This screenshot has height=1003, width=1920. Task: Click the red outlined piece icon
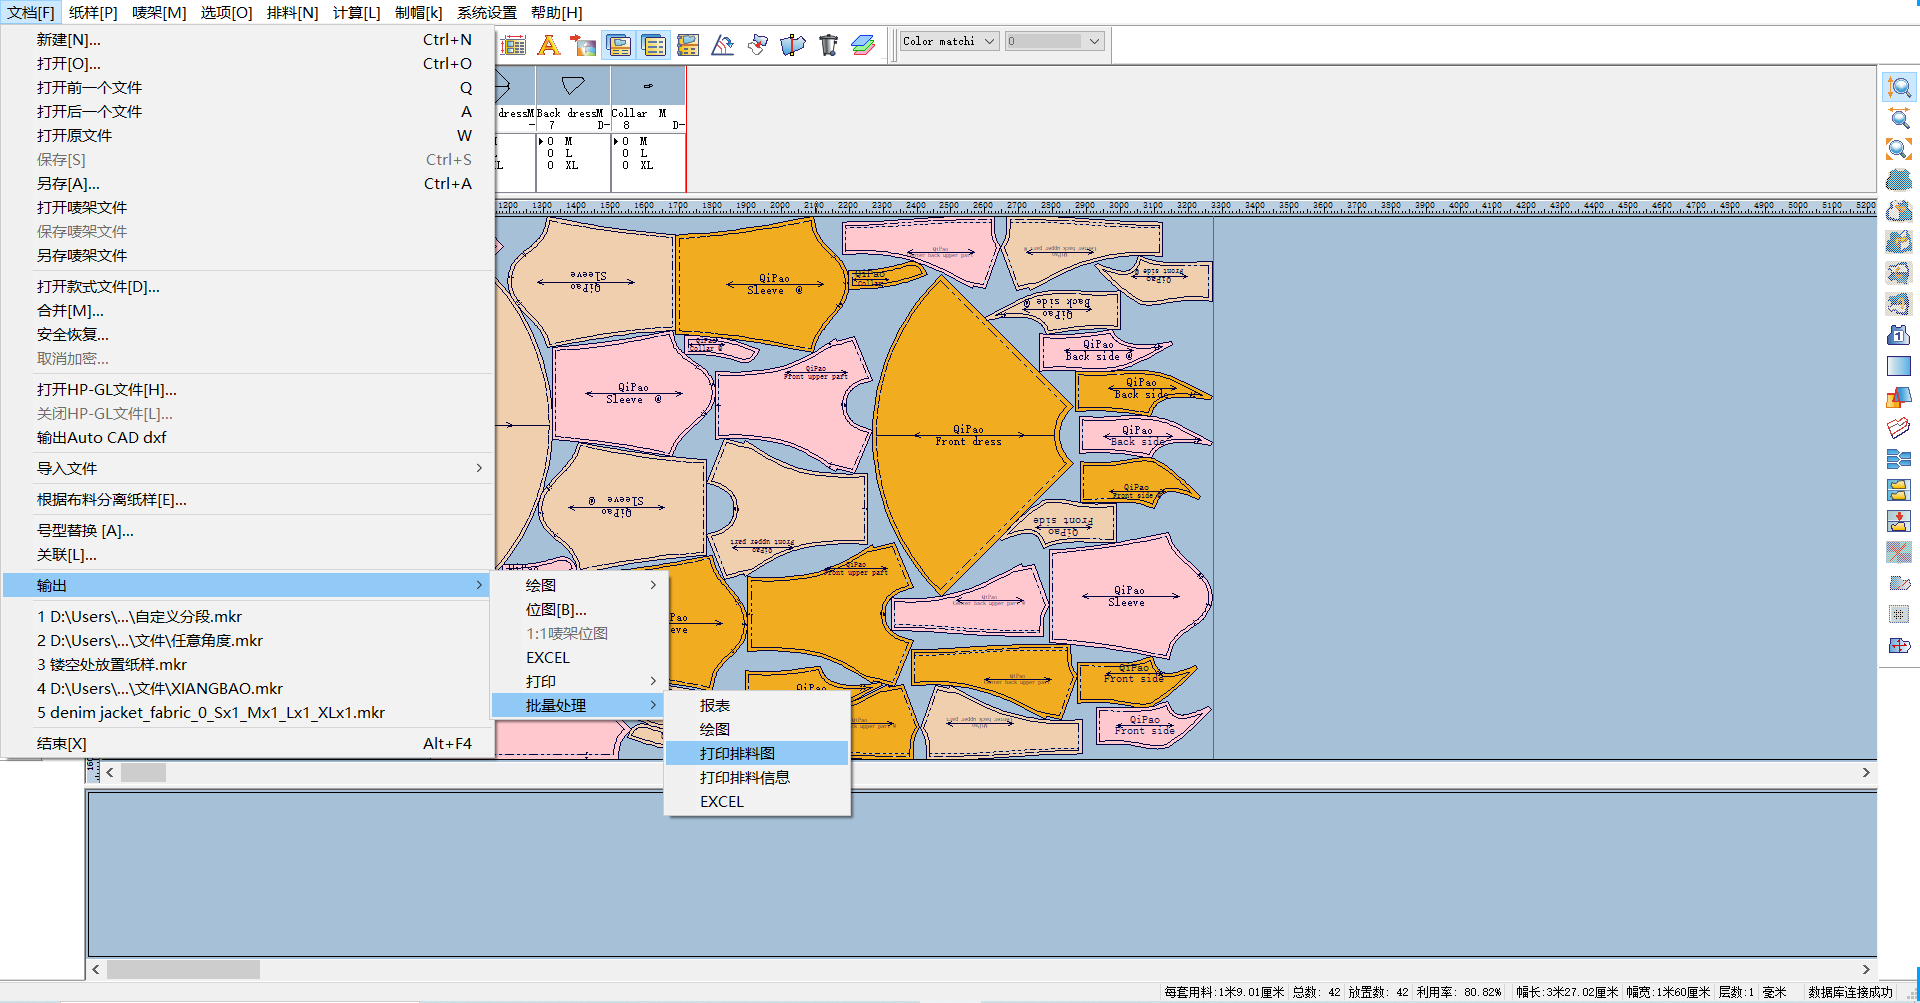point(1898,428)
